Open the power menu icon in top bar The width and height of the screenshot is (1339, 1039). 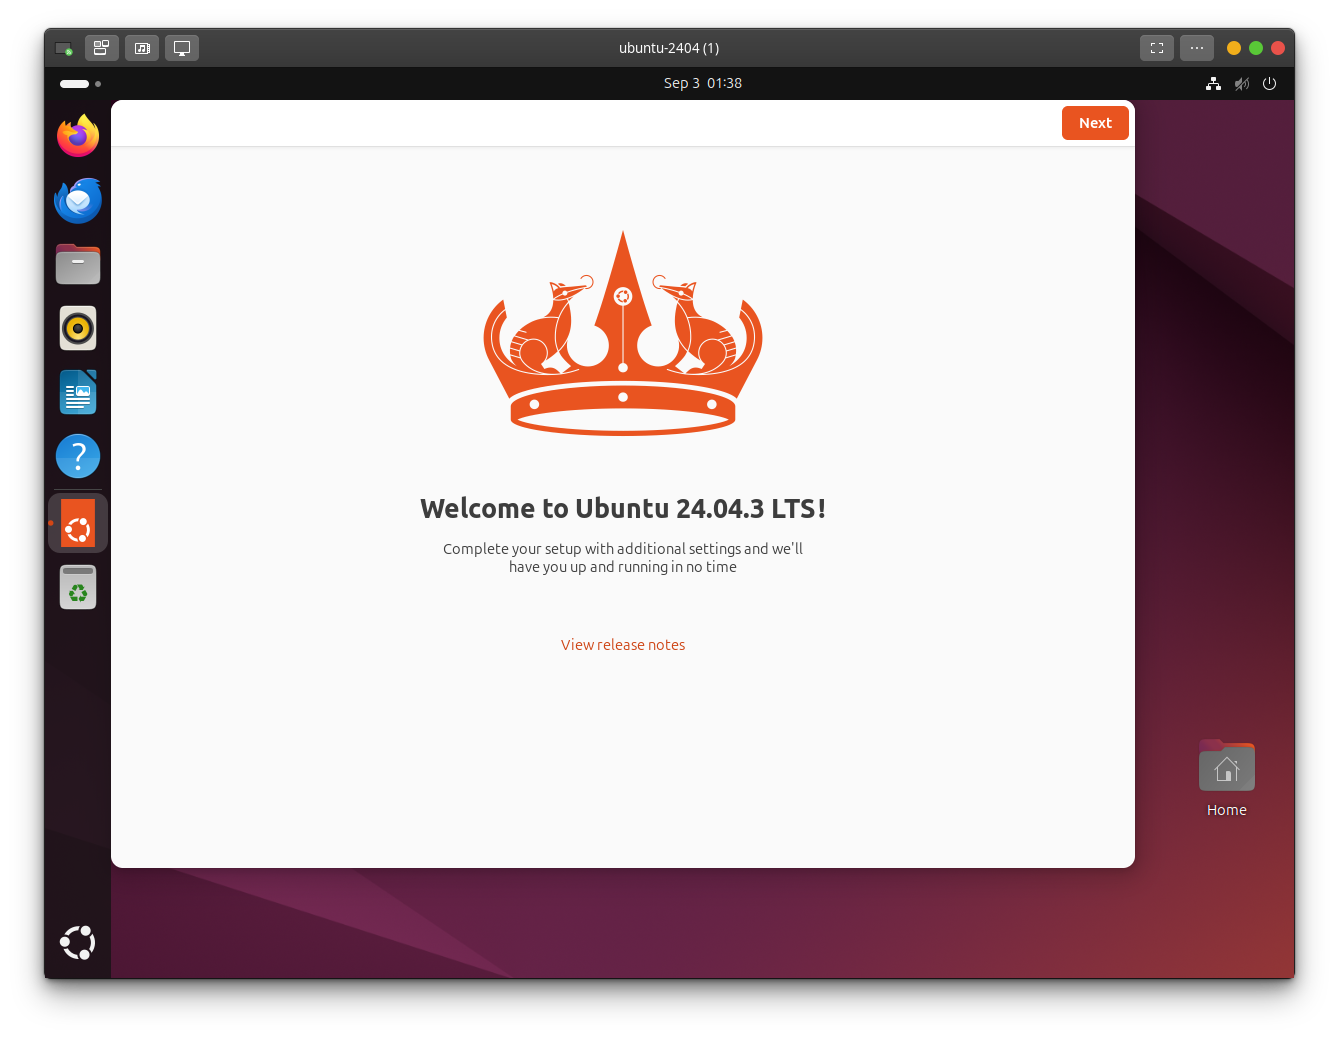[1269, 84]
